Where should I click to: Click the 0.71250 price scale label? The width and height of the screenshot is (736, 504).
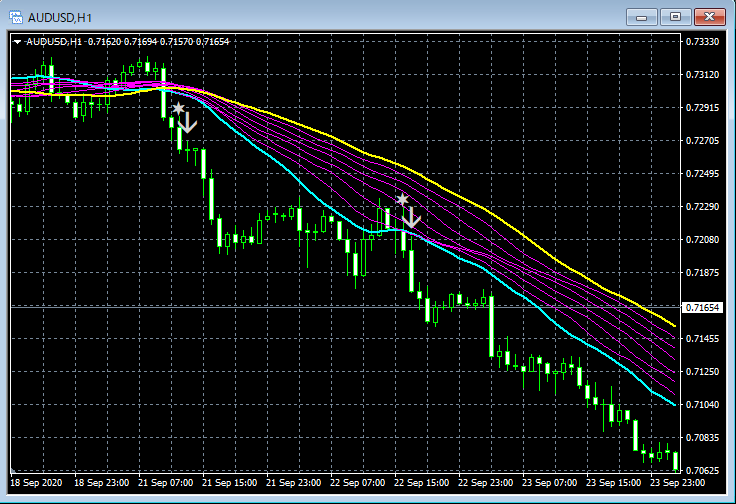coord(702,372)
